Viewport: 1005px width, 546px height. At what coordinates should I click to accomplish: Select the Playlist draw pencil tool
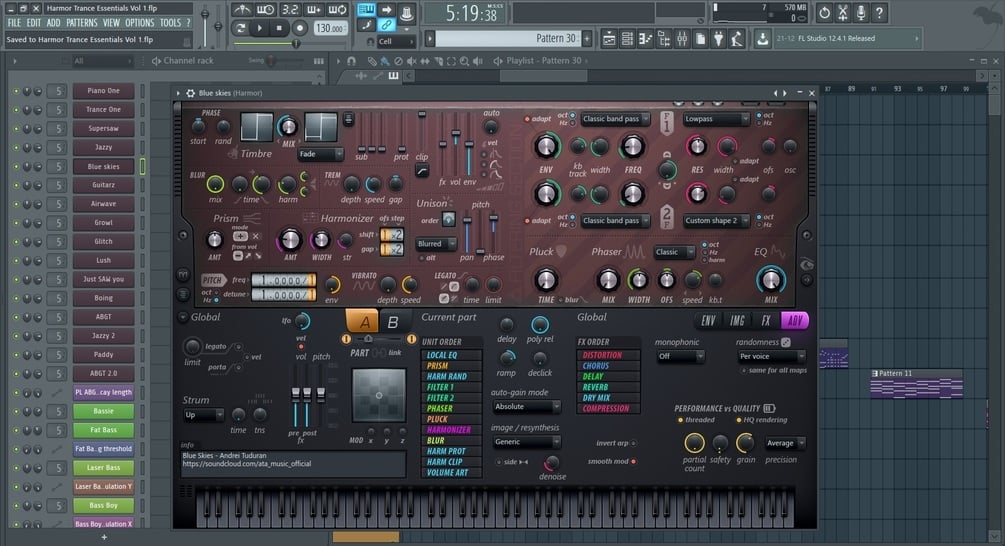coord(372,61)
